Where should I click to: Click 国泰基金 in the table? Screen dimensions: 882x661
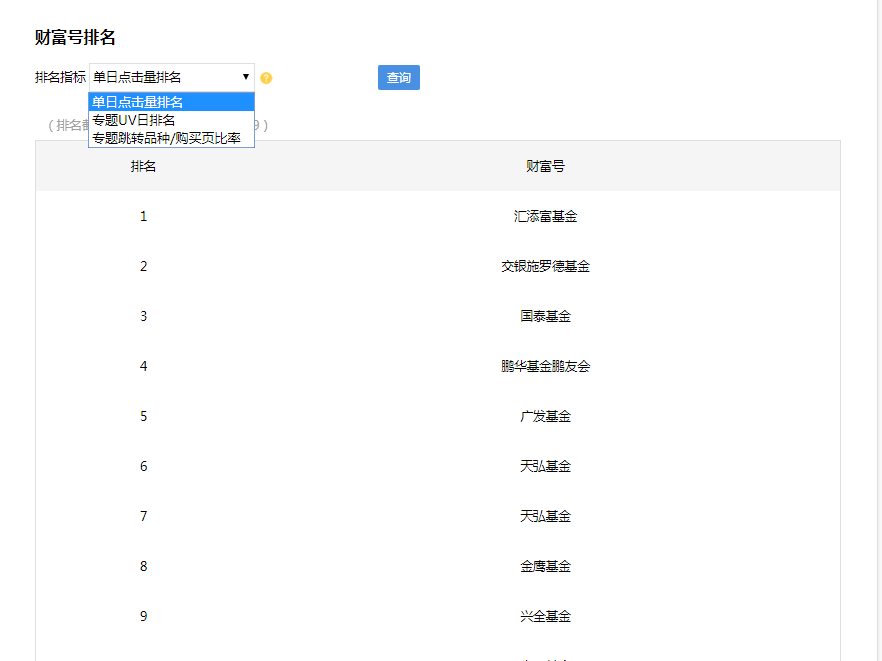click(x=545, y=316)
